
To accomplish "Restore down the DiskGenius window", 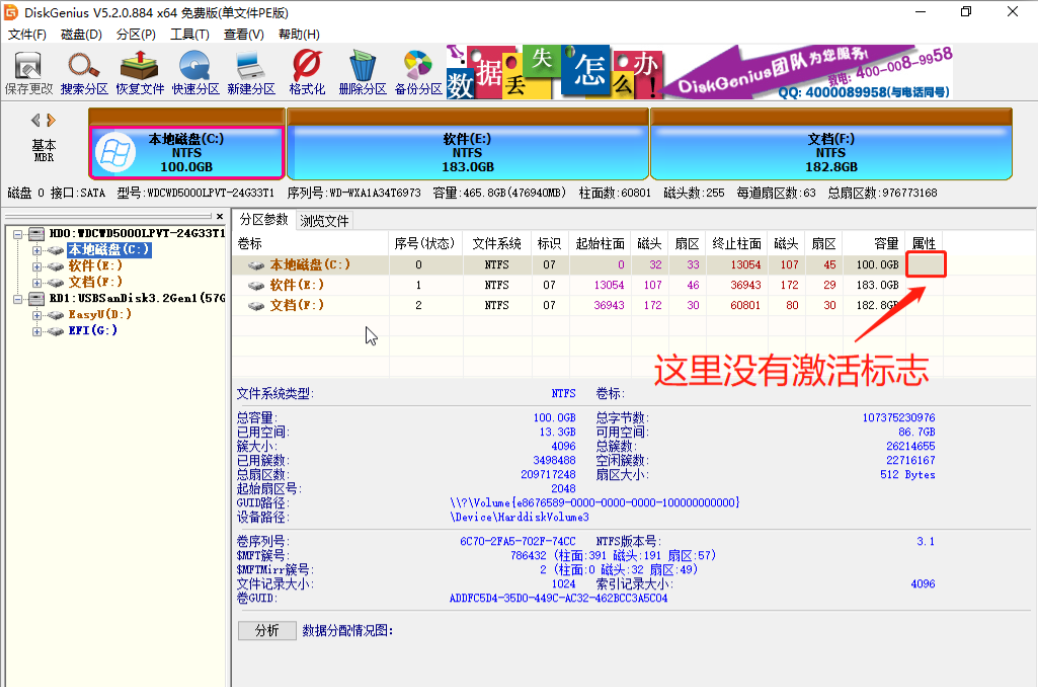I will [966, 12].
